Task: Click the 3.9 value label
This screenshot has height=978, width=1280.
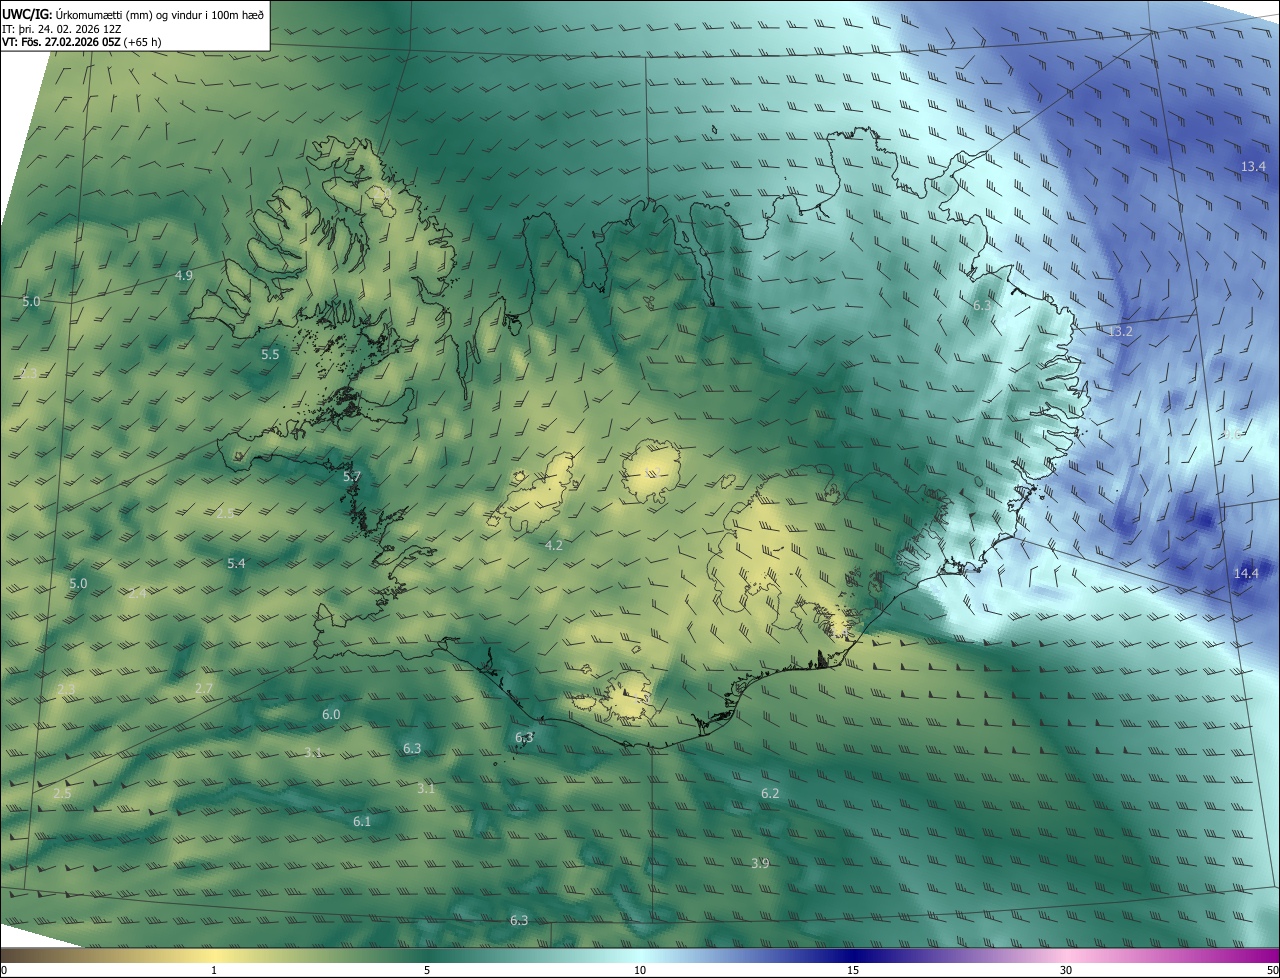Action: (x=760, y=863)
